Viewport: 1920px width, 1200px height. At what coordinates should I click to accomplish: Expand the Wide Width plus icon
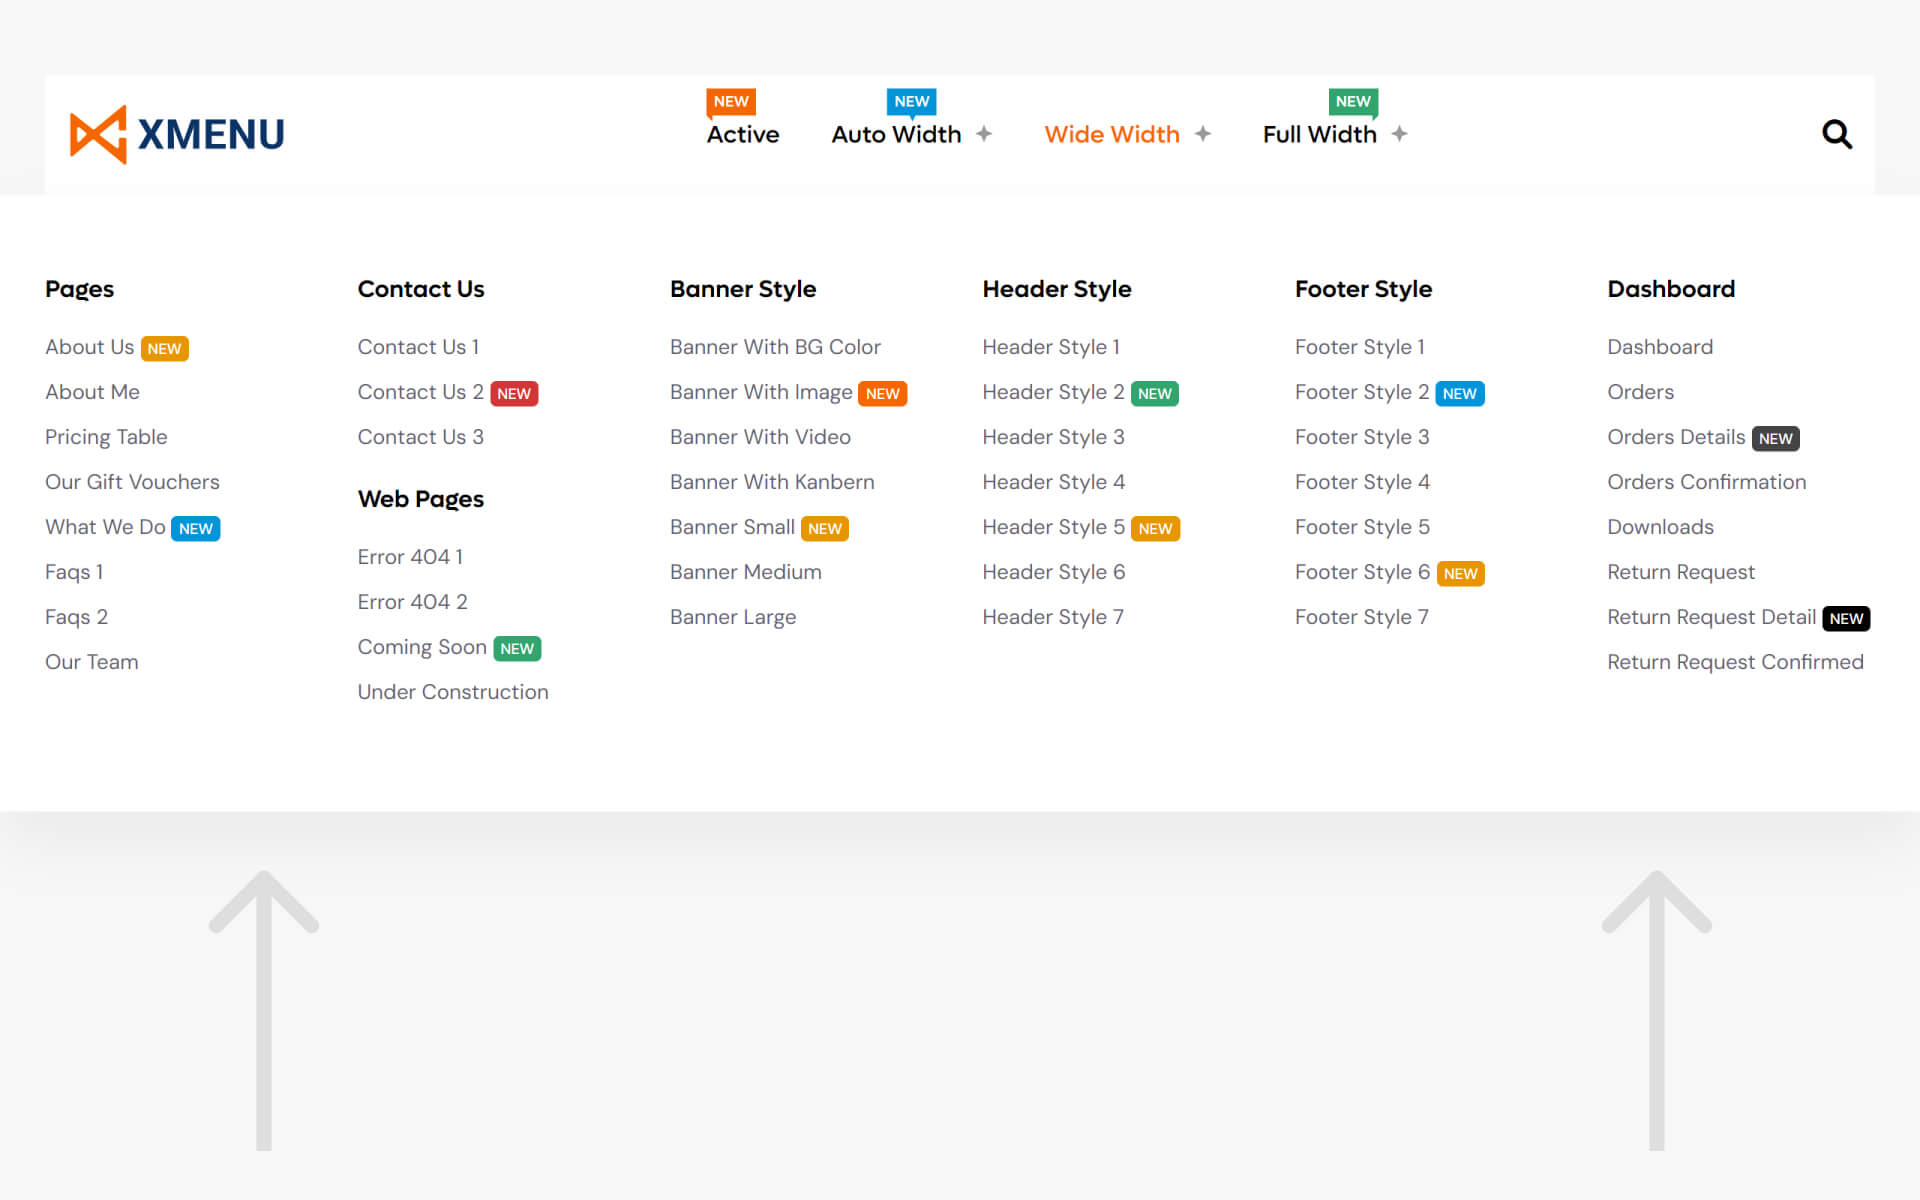(1202, 134)
